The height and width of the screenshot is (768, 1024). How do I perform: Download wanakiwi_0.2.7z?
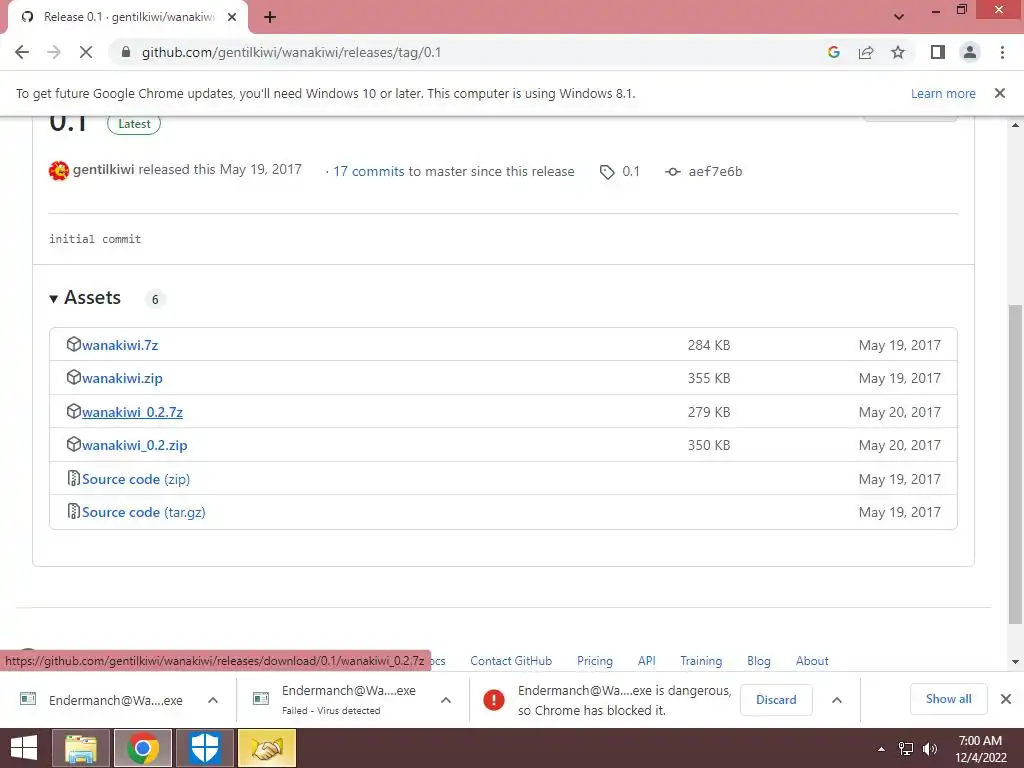click(x=132, y=412)
